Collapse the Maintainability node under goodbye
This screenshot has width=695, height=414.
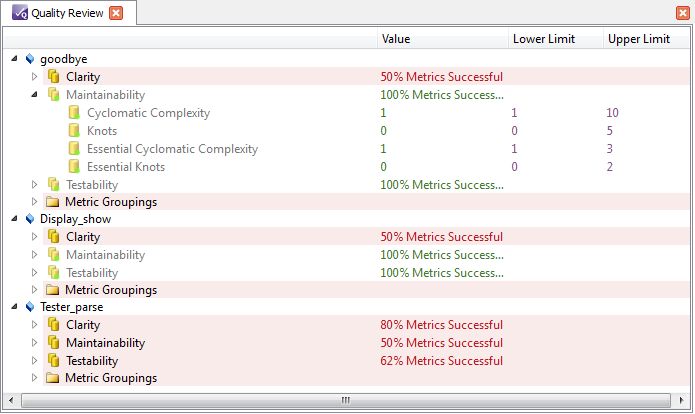35,95
